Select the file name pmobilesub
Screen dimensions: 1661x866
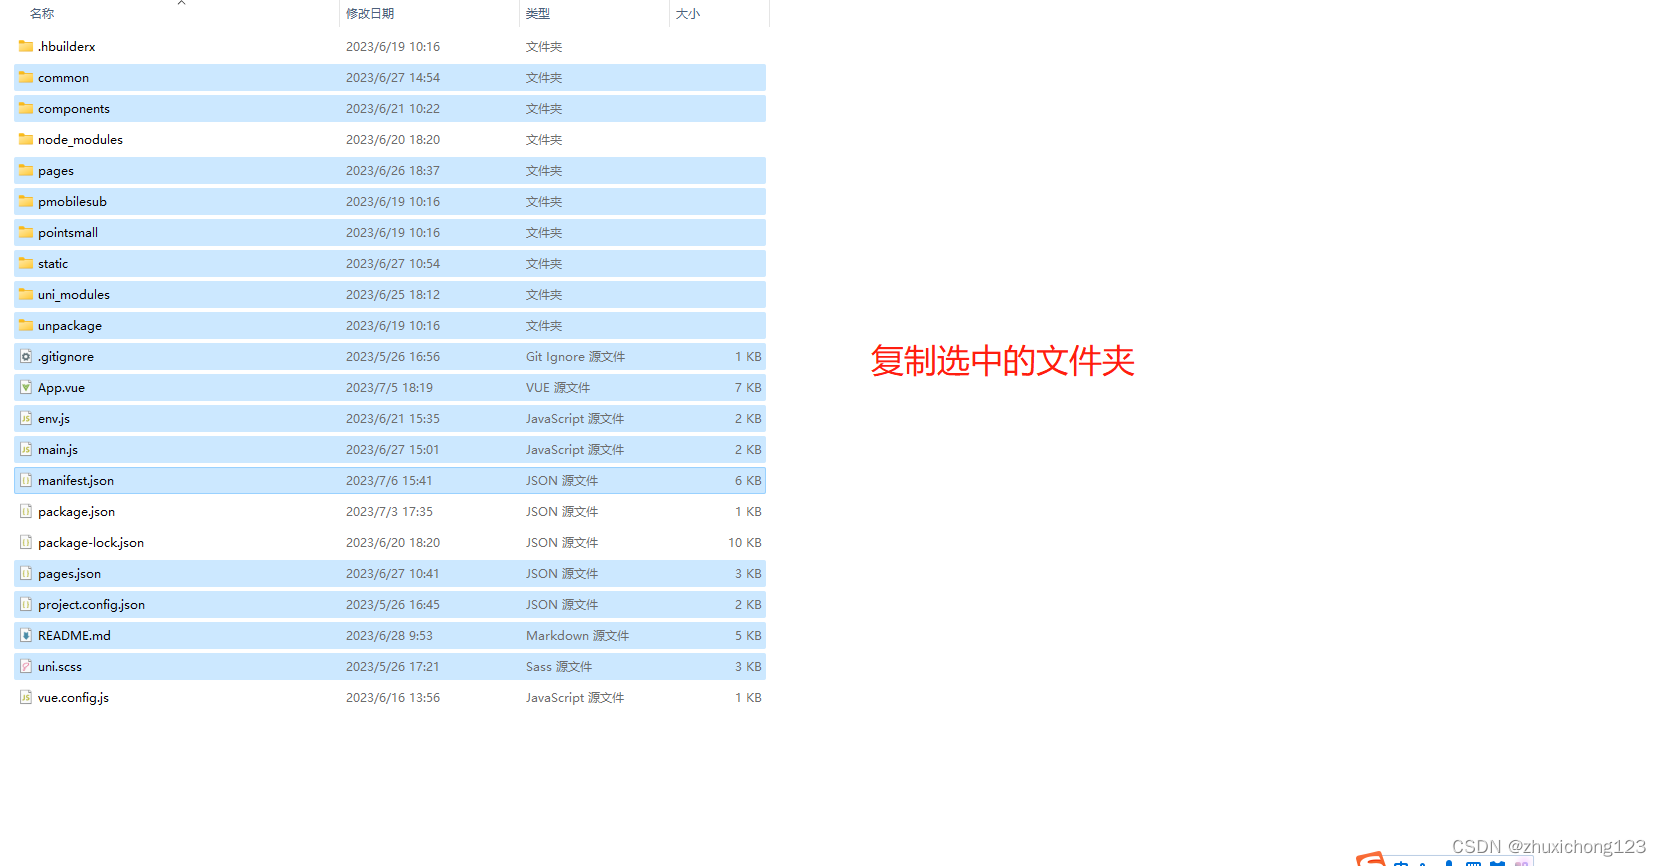[72, 201]
